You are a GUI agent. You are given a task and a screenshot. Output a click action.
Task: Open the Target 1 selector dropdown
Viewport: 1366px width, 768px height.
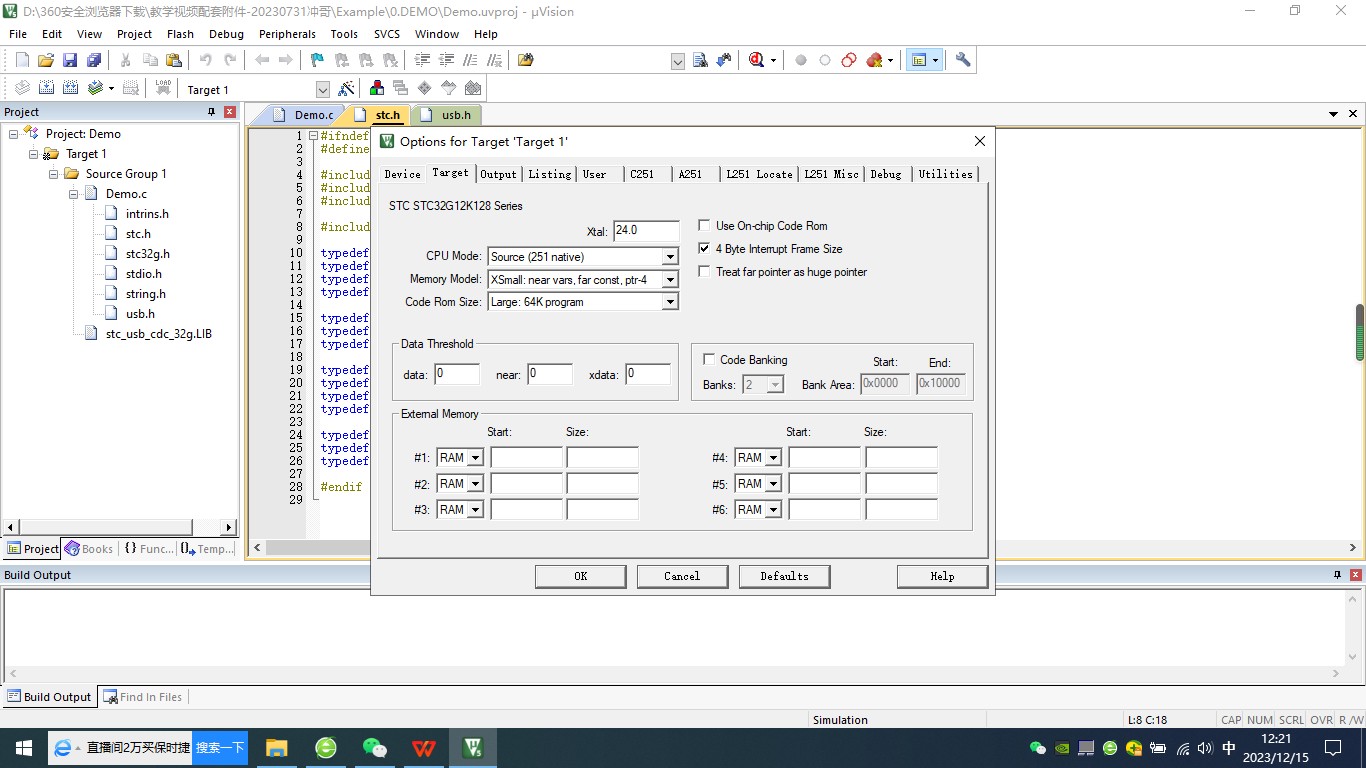click(x=322, y=89)
